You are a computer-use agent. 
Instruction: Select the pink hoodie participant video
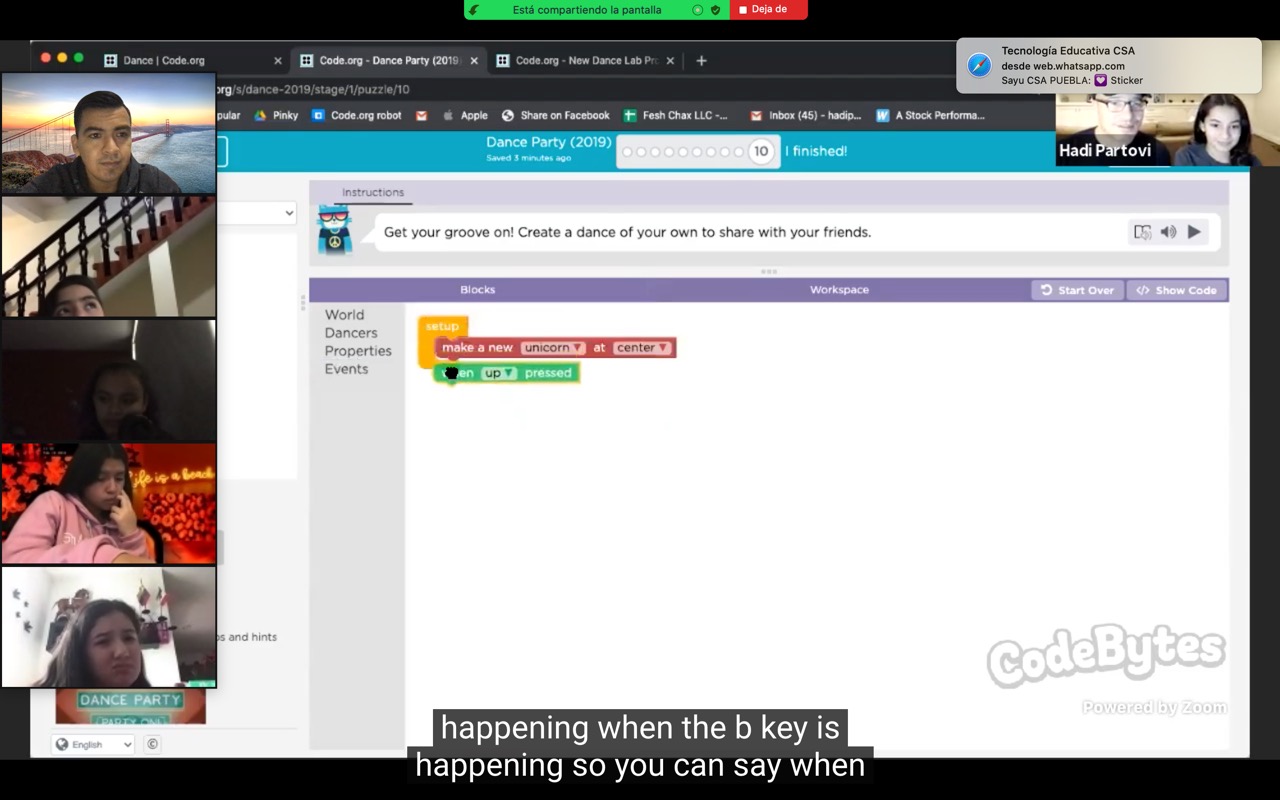click(x=109, y=504)
